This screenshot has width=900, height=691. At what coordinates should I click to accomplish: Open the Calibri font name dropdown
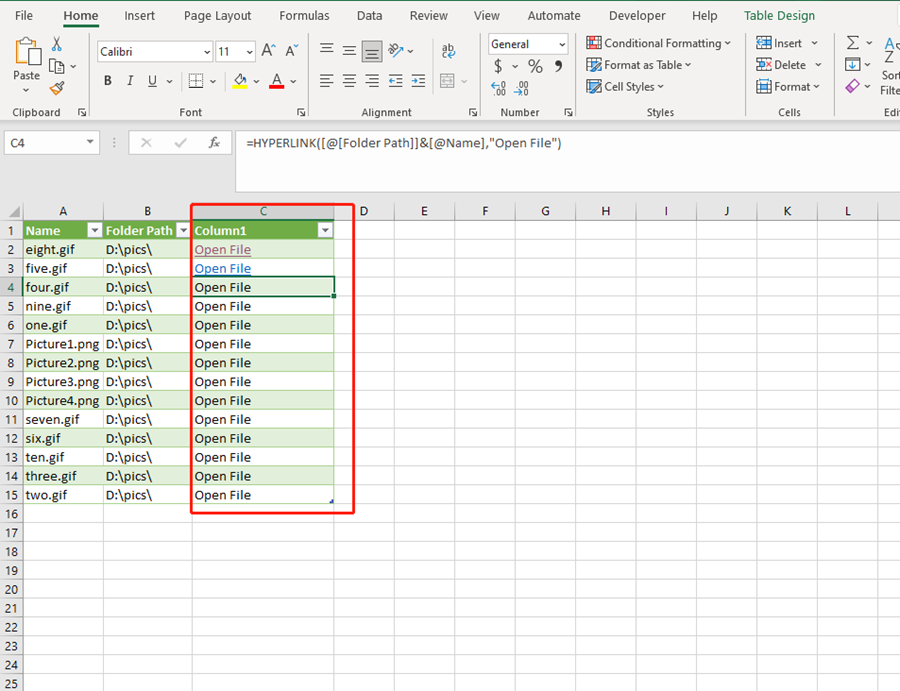coord(207,52)
